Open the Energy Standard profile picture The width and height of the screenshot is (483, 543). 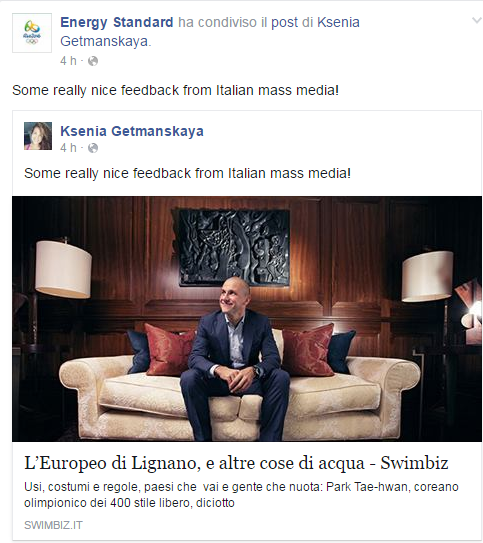(32, 33)
